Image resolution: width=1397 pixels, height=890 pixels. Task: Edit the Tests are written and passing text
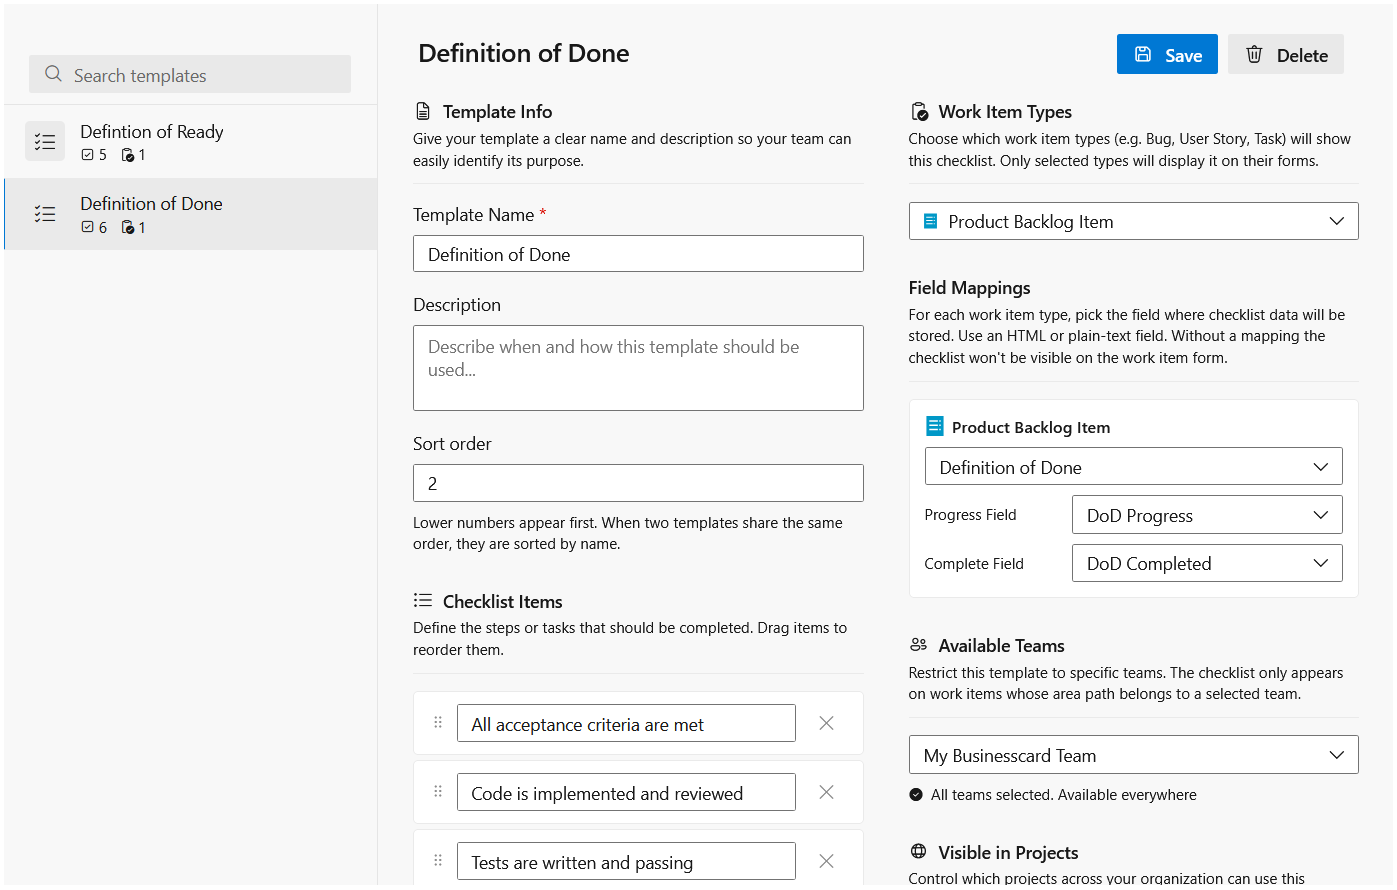(626, 862)
